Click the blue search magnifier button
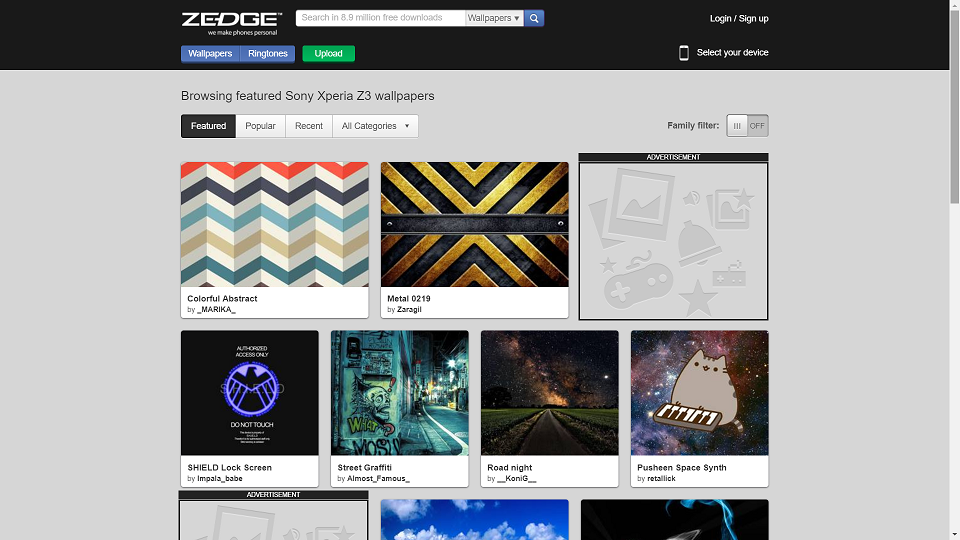The height and width of the screenshot is (540, 960). click(534, 18)
